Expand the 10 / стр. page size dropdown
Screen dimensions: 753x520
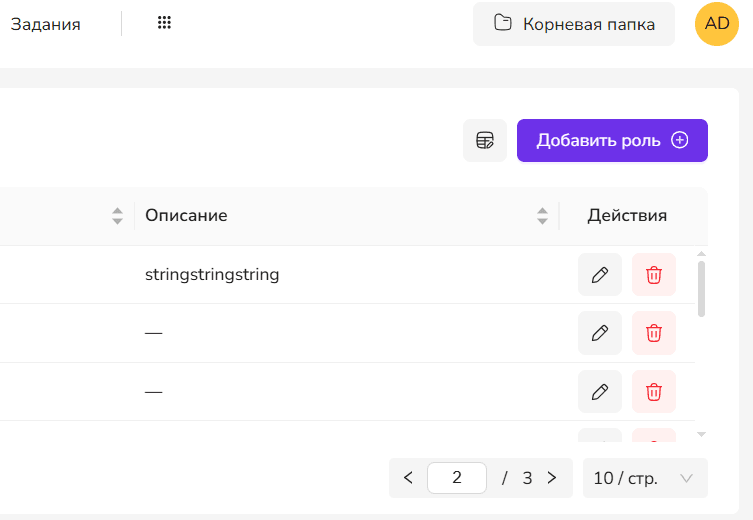pyautogui.click(x=645, y=478)
